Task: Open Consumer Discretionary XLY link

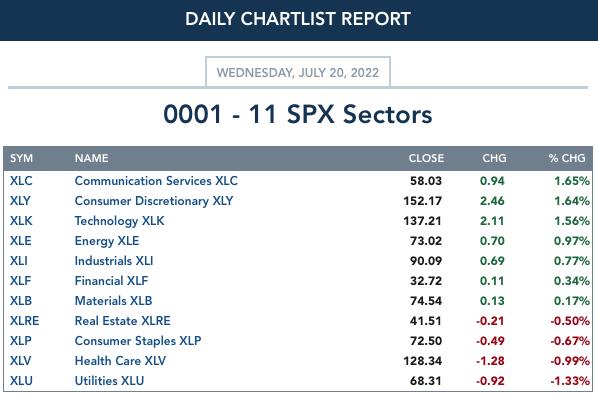Action: [x=154, y=201]
